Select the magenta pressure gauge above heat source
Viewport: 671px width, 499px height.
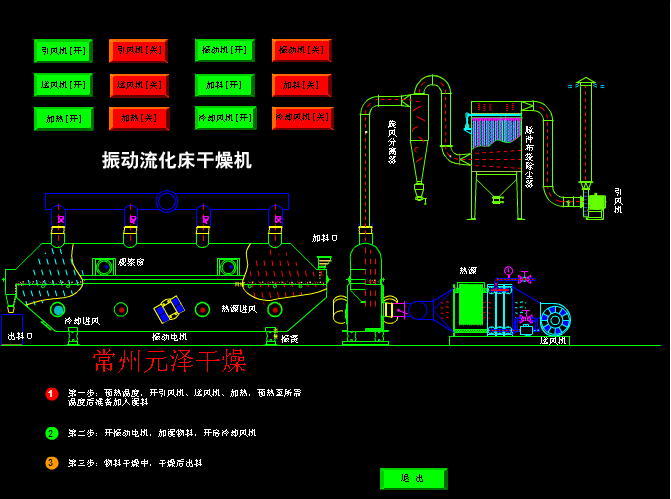[508, 271]
